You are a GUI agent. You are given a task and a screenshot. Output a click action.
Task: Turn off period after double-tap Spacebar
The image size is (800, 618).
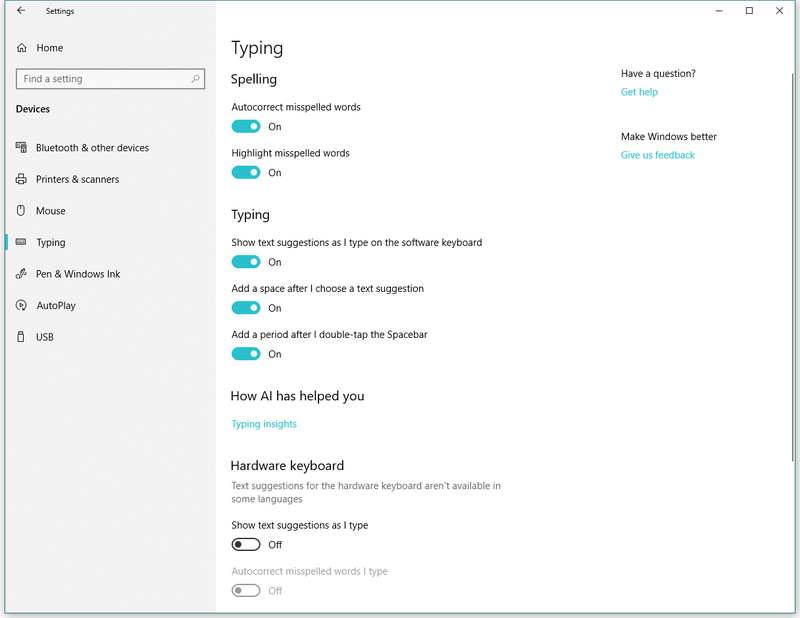tap(246, 354)
